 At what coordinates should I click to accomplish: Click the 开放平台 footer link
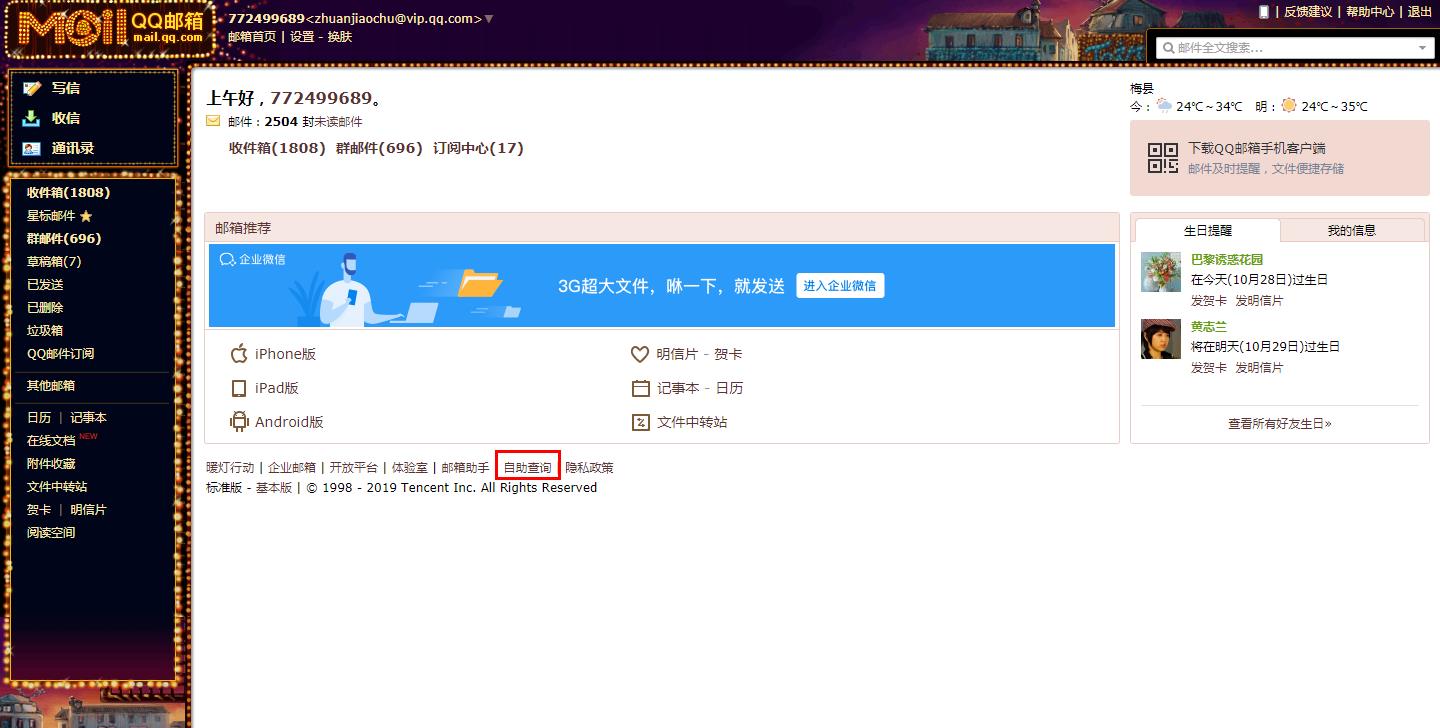click(x=354, y=467)
